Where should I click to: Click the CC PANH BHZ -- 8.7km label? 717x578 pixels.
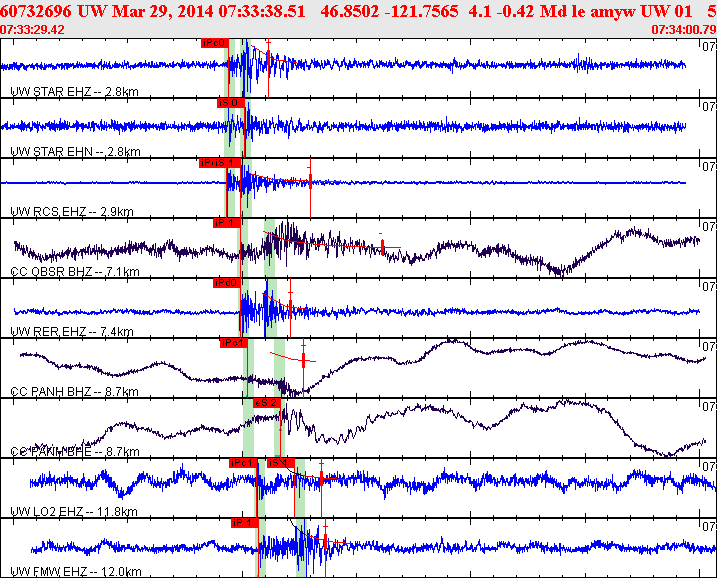[x=74, y=391]
